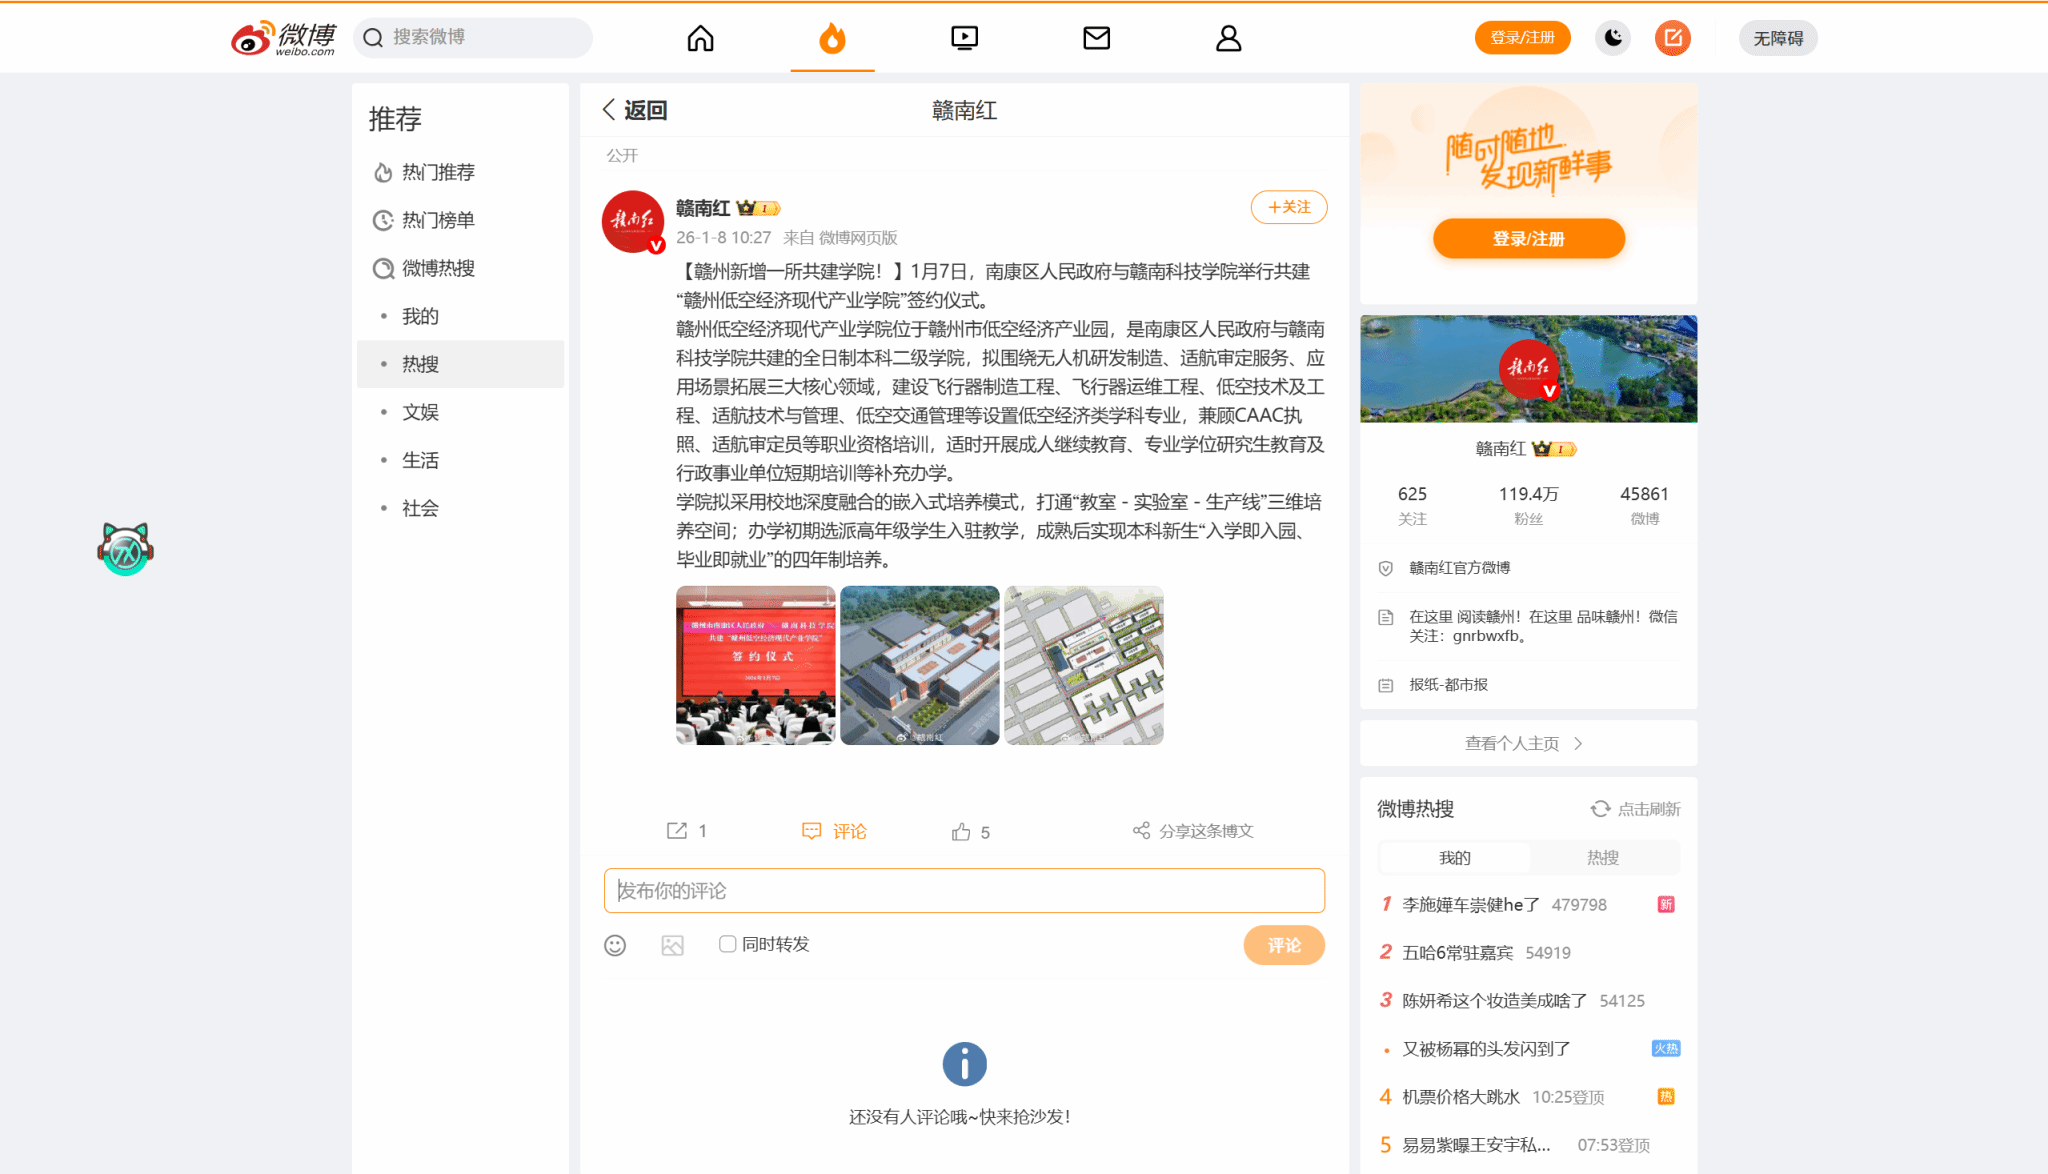Open the profile person icon

pos(1228,38)
